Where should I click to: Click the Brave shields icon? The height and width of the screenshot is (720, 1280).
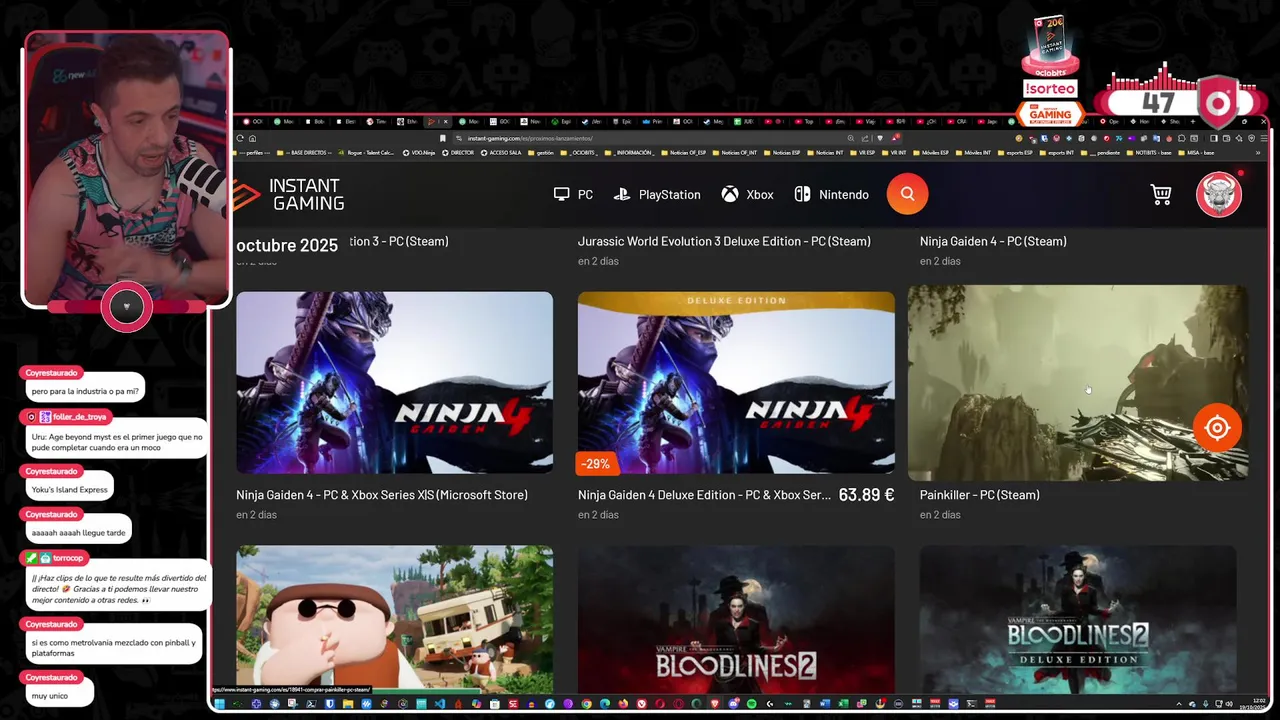point(880,138)
